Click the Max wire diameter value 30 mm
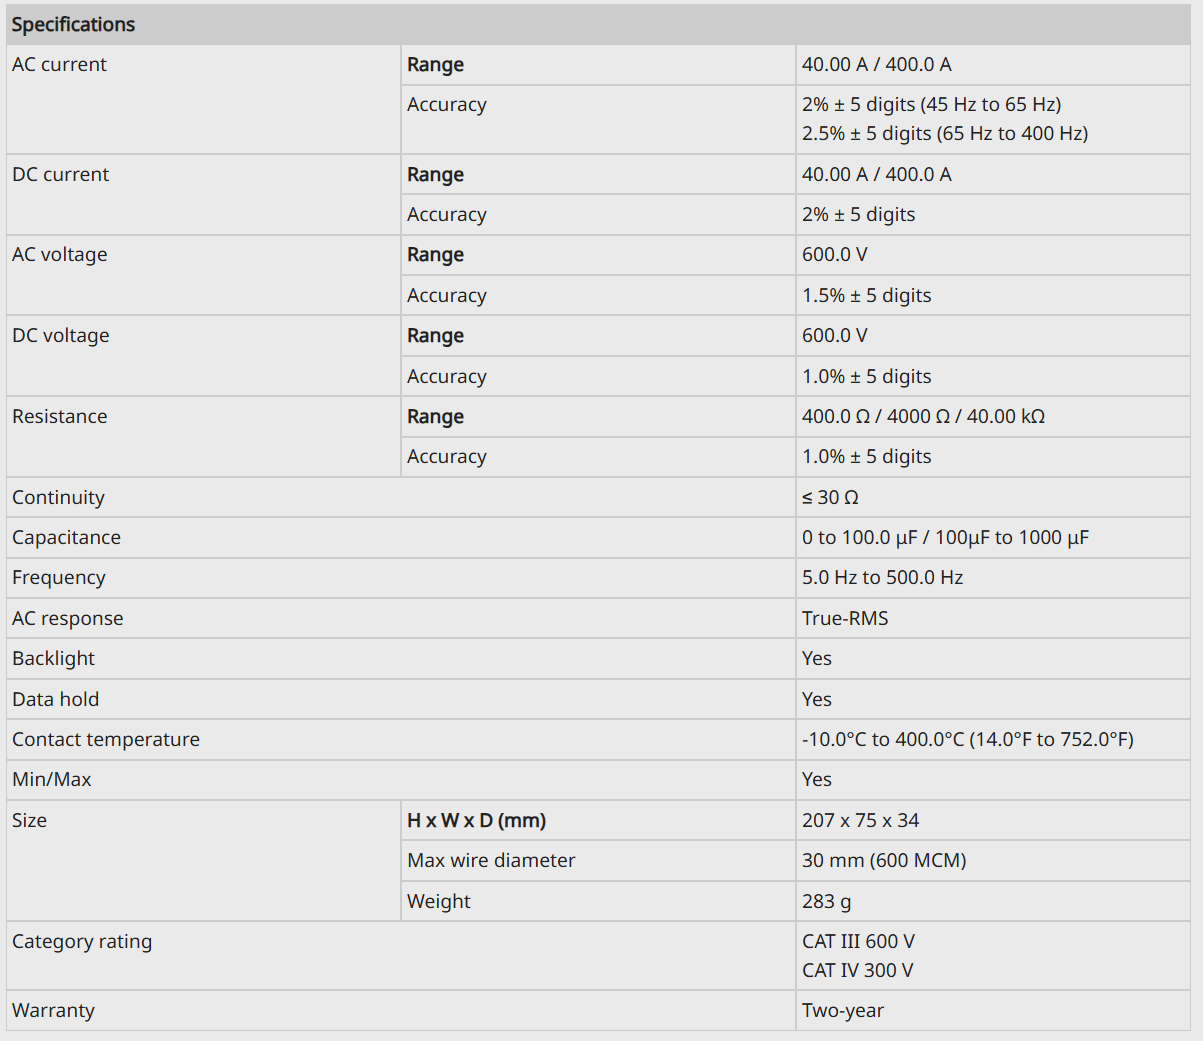Image resolution: width=1203 pixels, height=1041 pixels. click(x=884, y=861)
